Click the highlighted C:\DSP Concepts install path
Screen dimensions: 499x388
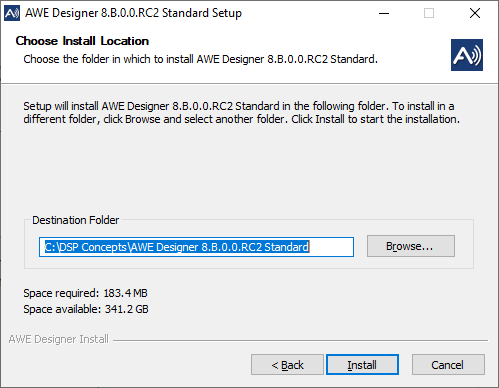177,247
